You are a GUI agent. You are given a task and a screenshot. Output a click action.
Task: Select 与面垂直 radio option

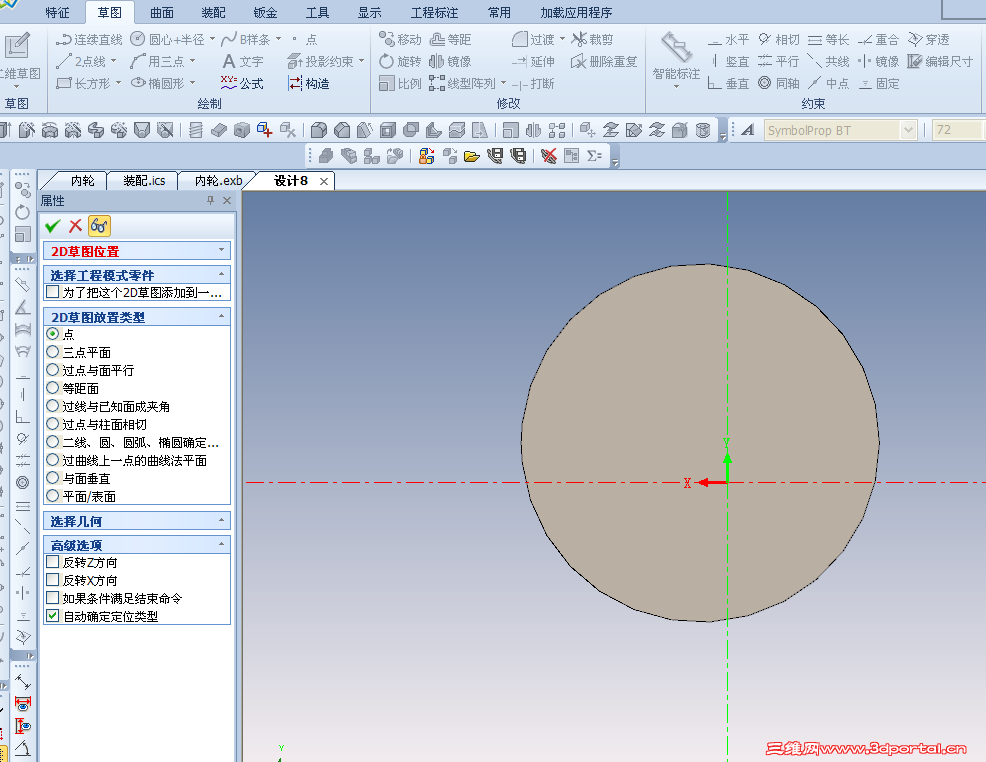53,478
